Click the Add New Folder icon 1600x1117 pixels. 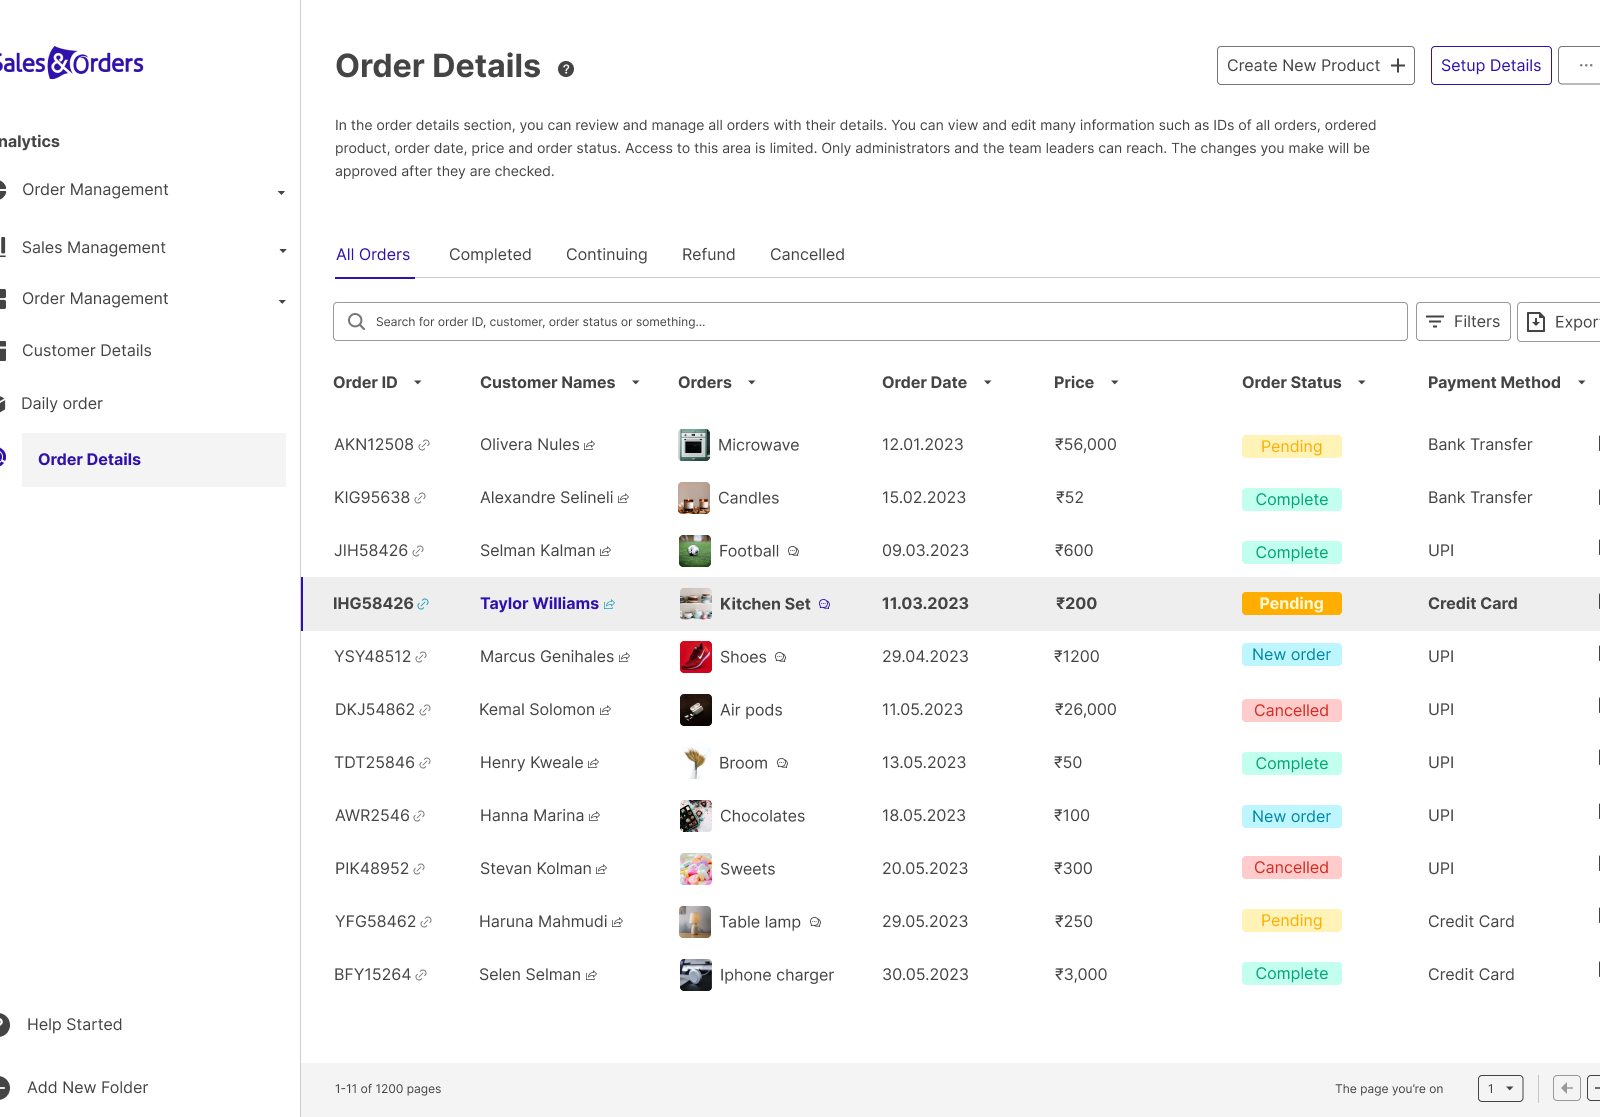tap(3, 1087)
